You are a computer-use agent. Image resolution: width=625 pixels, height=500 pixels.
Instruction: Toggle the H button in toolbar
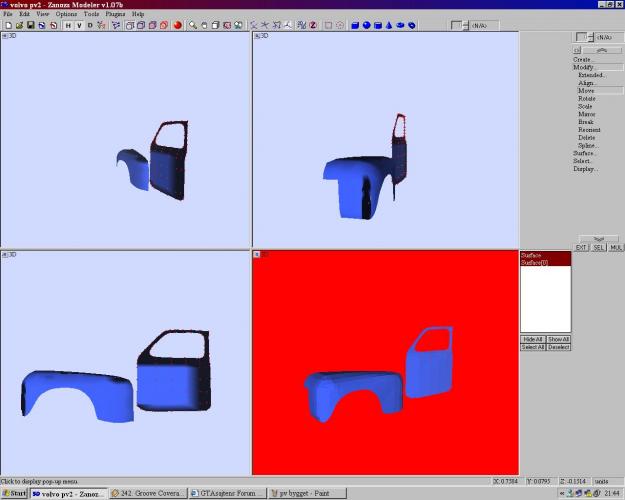coord(68,25)
